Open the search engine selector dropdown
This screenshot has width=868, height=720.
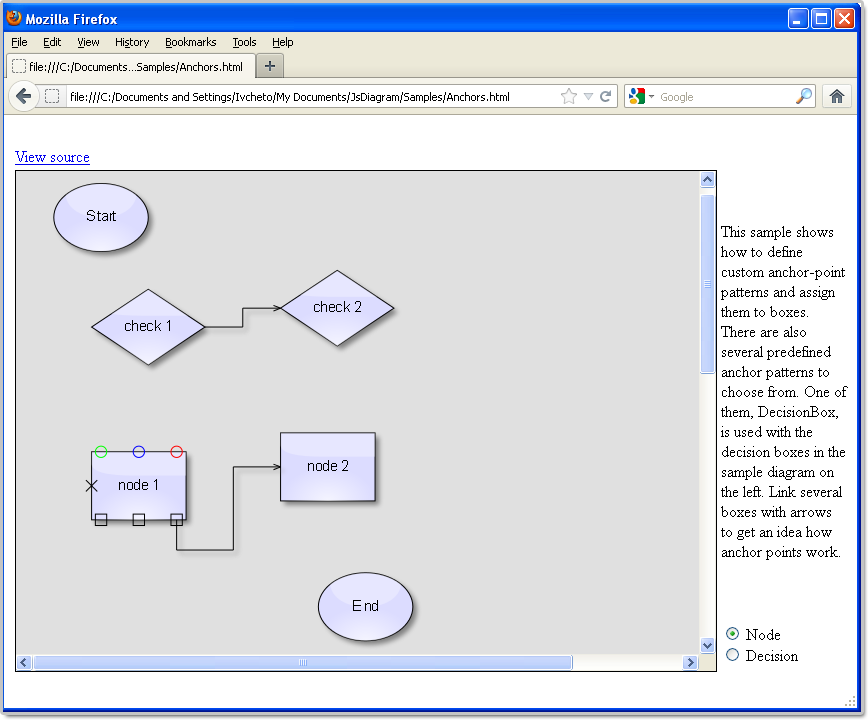642,97
